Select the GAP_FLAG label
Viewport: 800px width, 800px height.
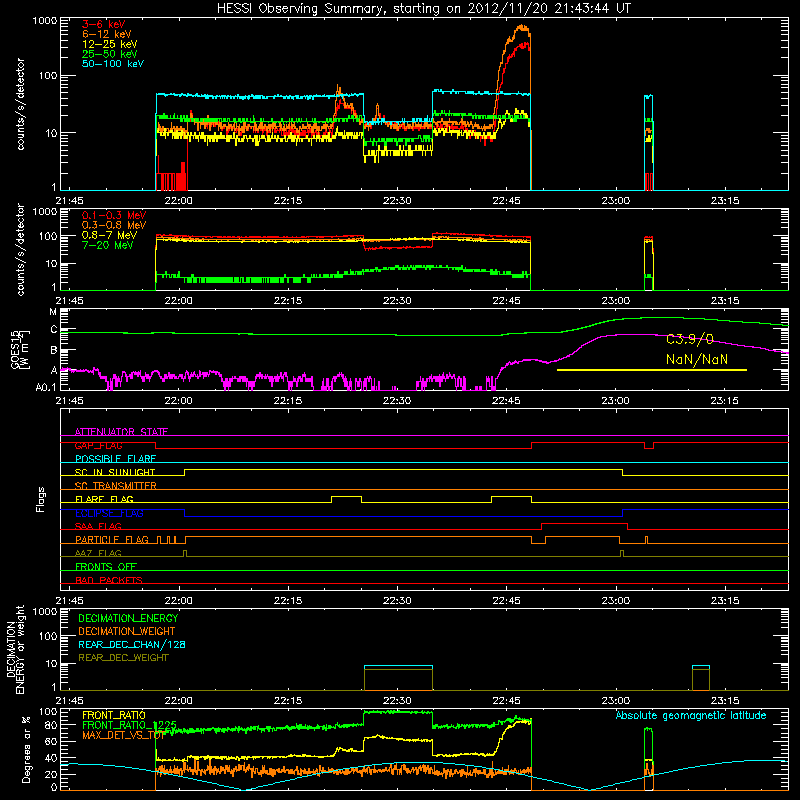(98, 445)
